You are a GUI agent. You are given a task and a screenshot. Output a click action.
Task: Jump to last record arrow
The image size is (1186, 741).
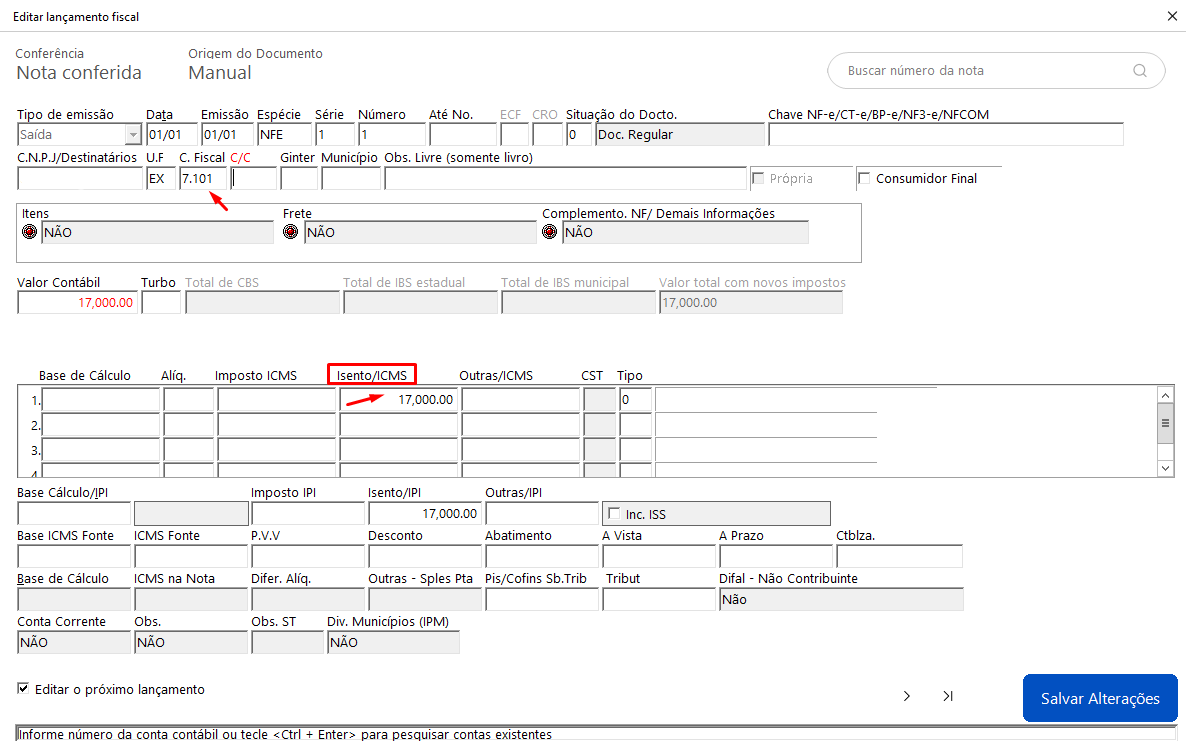tap(948, 696)
